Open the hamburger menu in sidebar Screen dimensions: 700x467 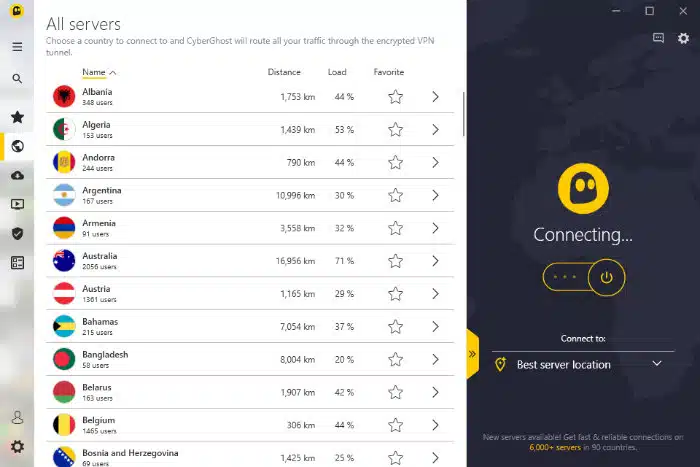coord(17,47)
